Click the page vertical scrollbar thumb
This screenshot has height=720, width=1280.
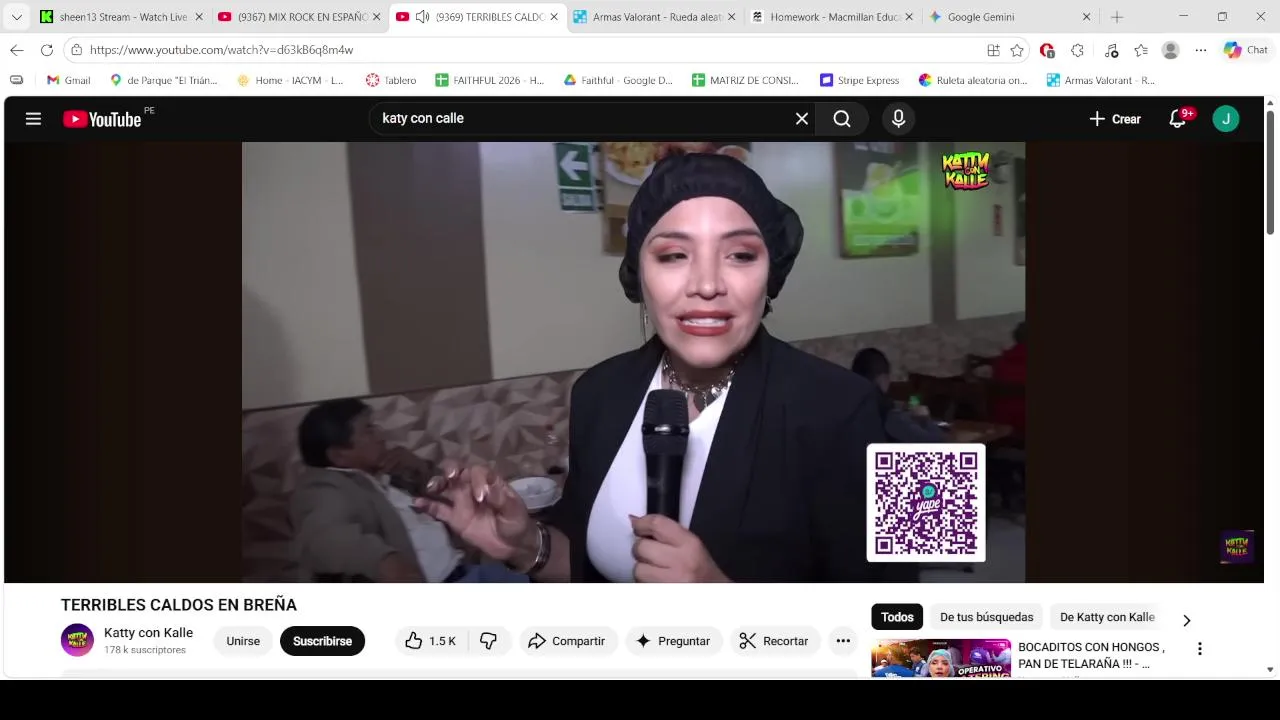(x=1270, y=175)
